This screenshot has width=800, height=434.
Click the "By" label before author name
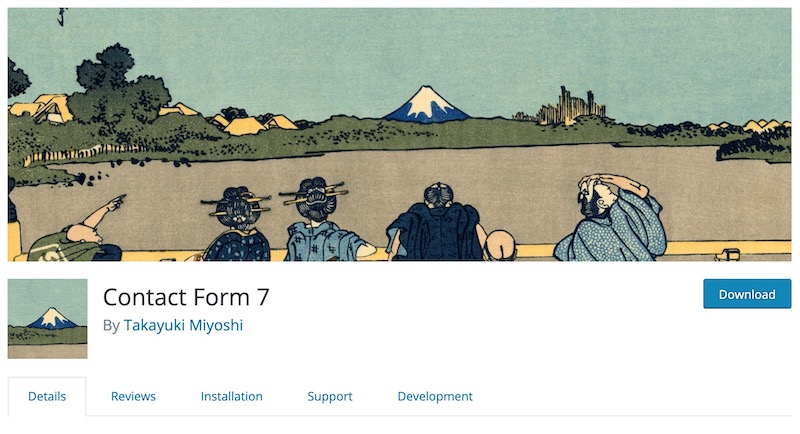[111, 325]
